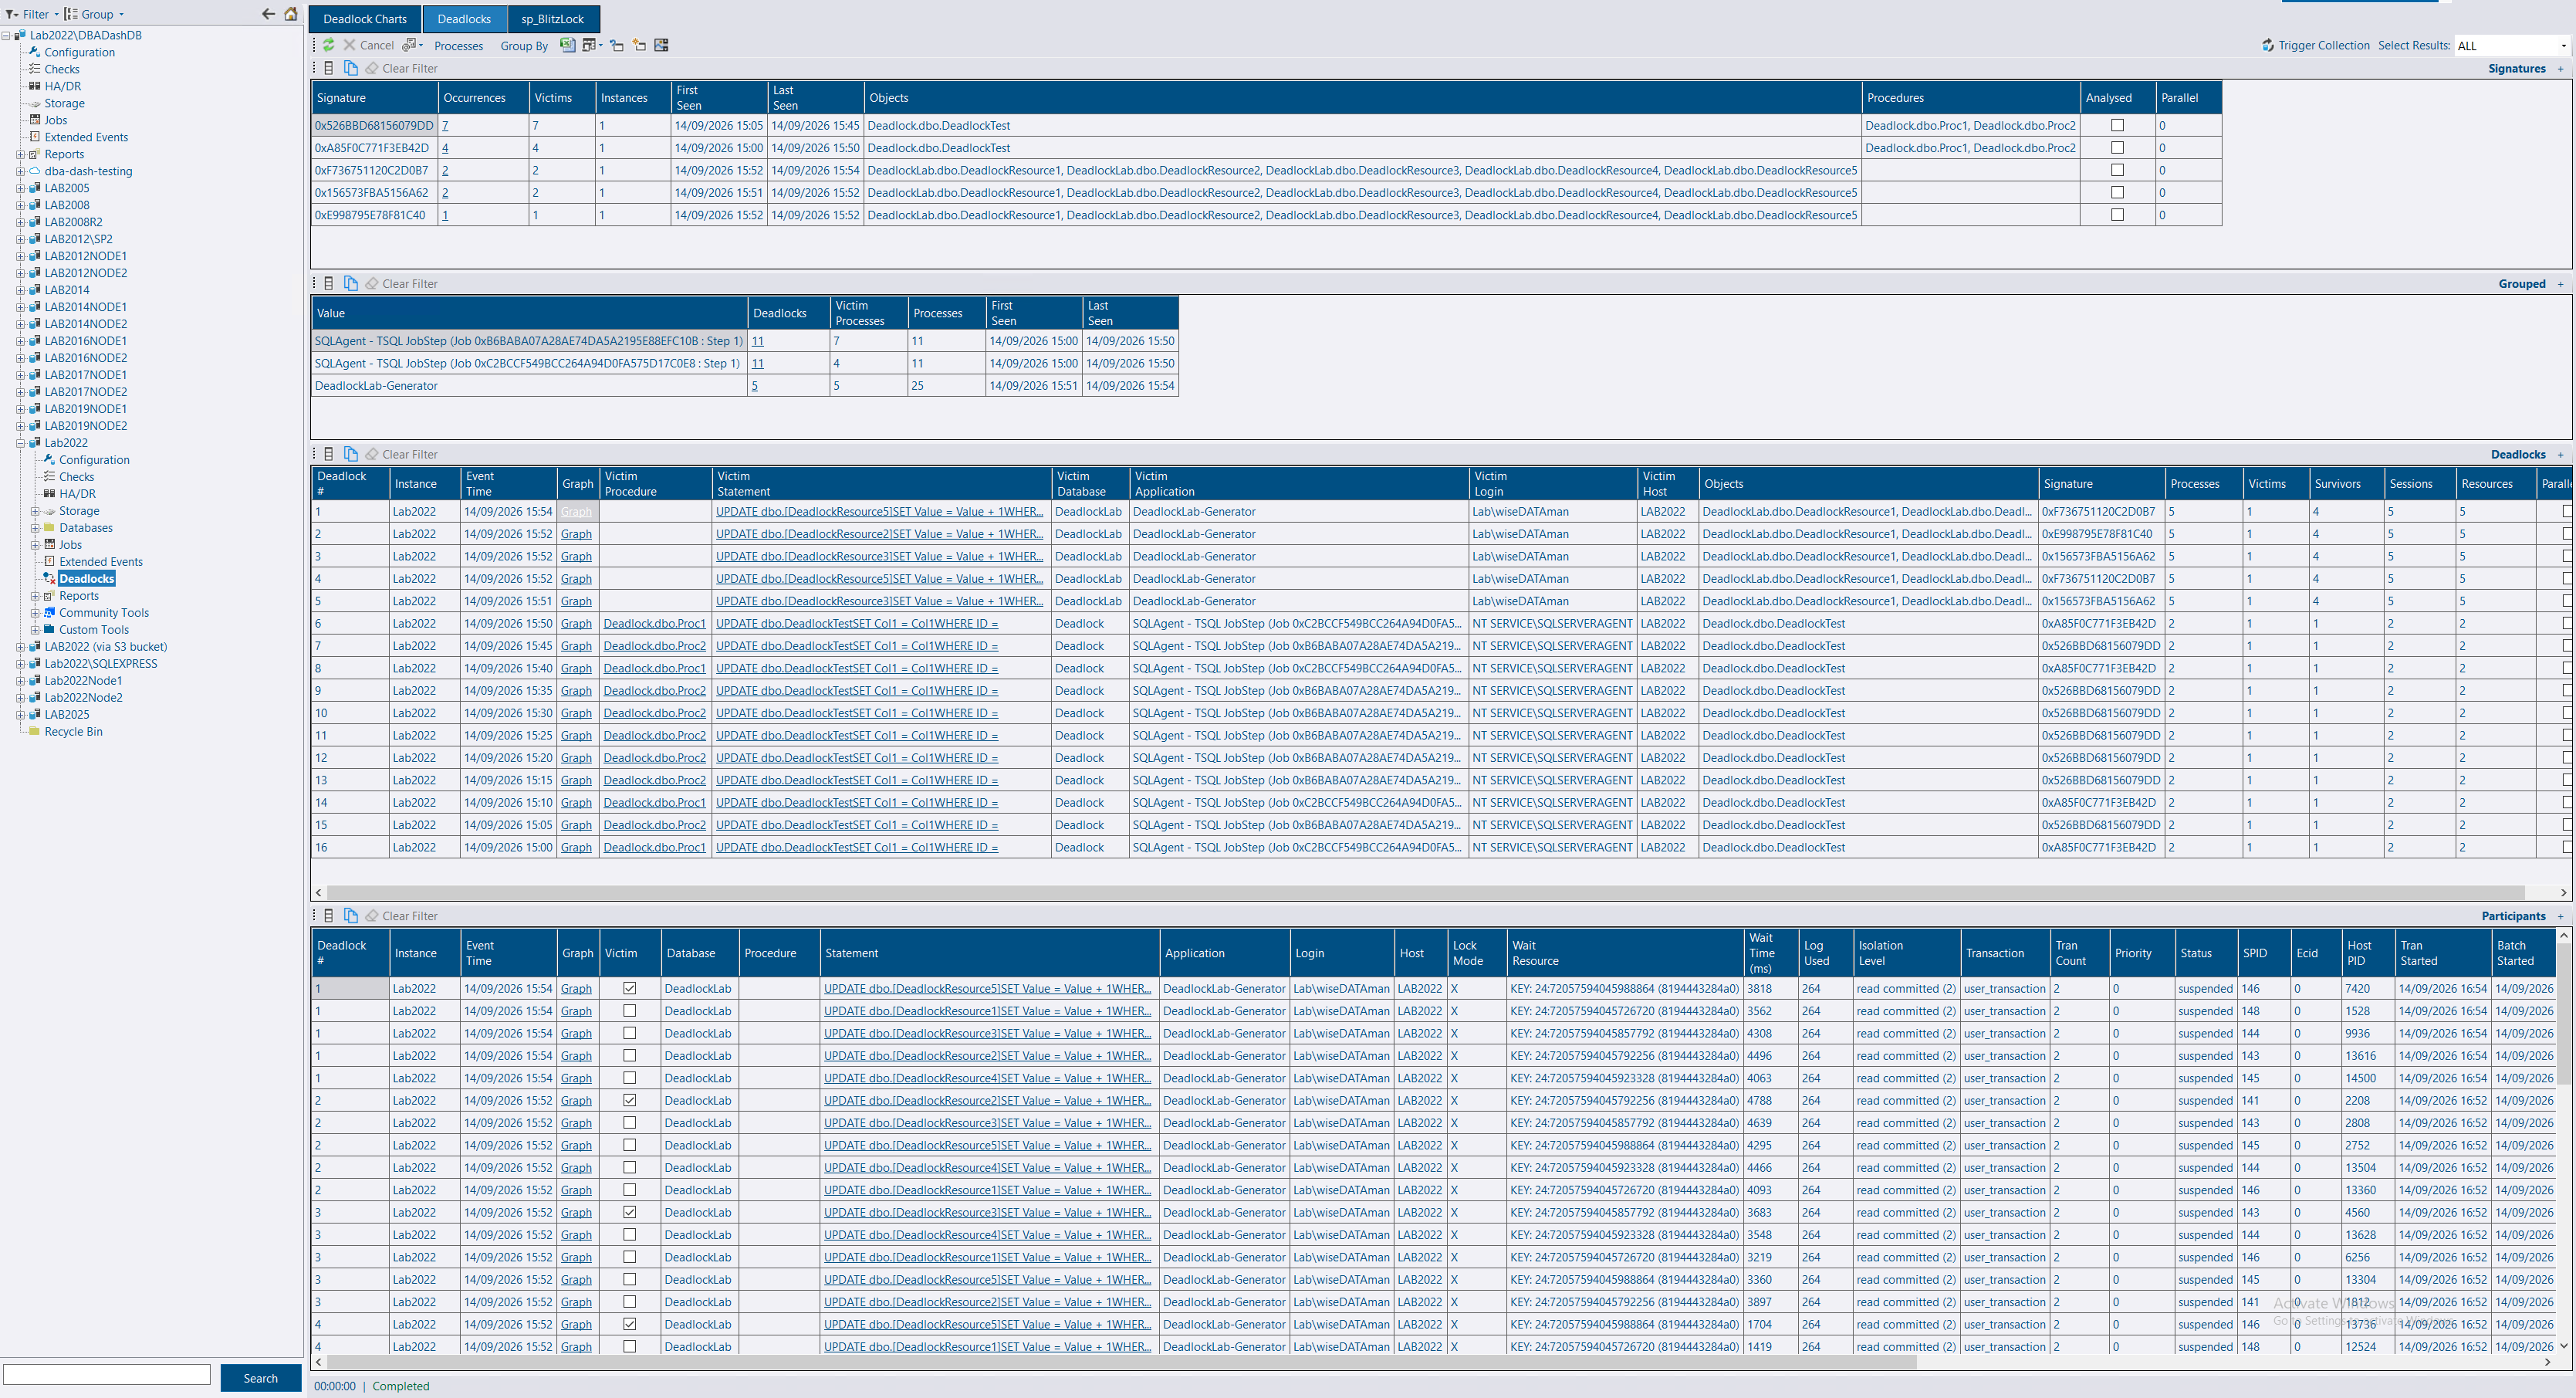This screenshot has width=2576, height=1398.
Task: Switch to the Deadlock Charts tab
Action: [365, 19]
